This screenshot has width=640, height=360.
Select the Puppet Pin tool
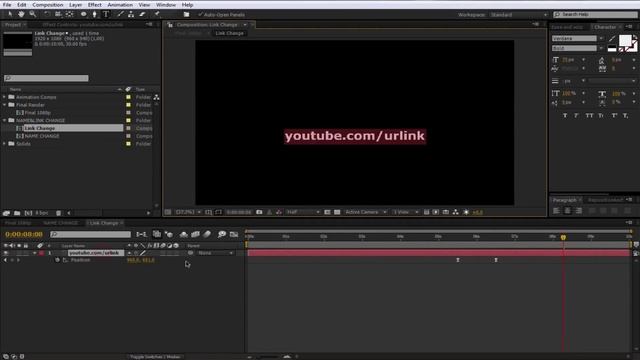157,14
